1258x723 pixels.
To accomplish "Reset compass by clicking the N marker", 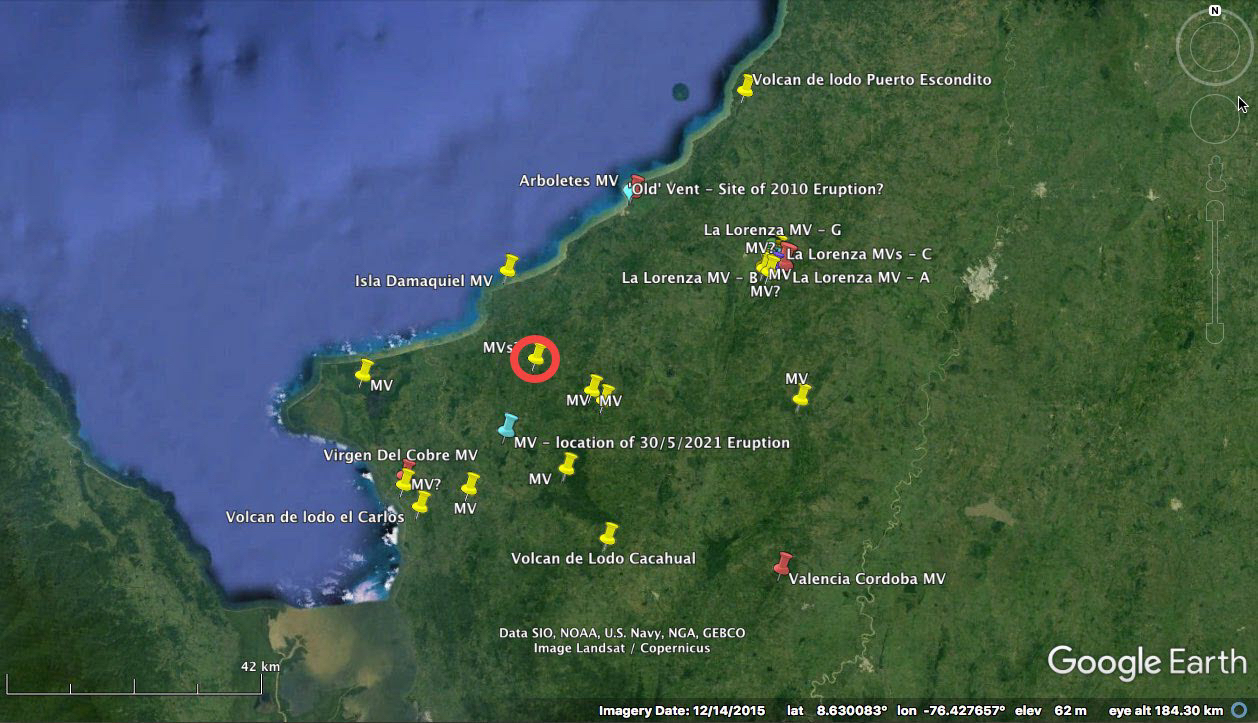I will (x=1214, y=11).
